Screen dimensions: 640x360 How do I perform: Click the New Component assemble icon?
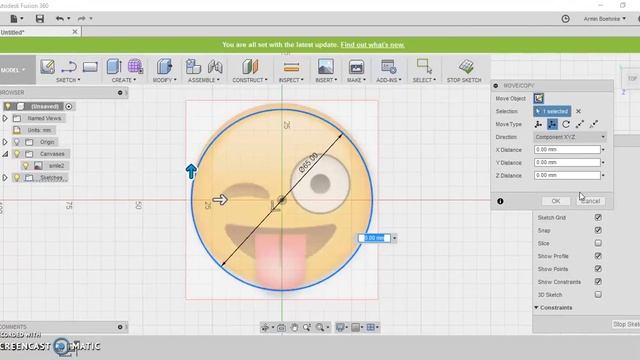[193, 66]
